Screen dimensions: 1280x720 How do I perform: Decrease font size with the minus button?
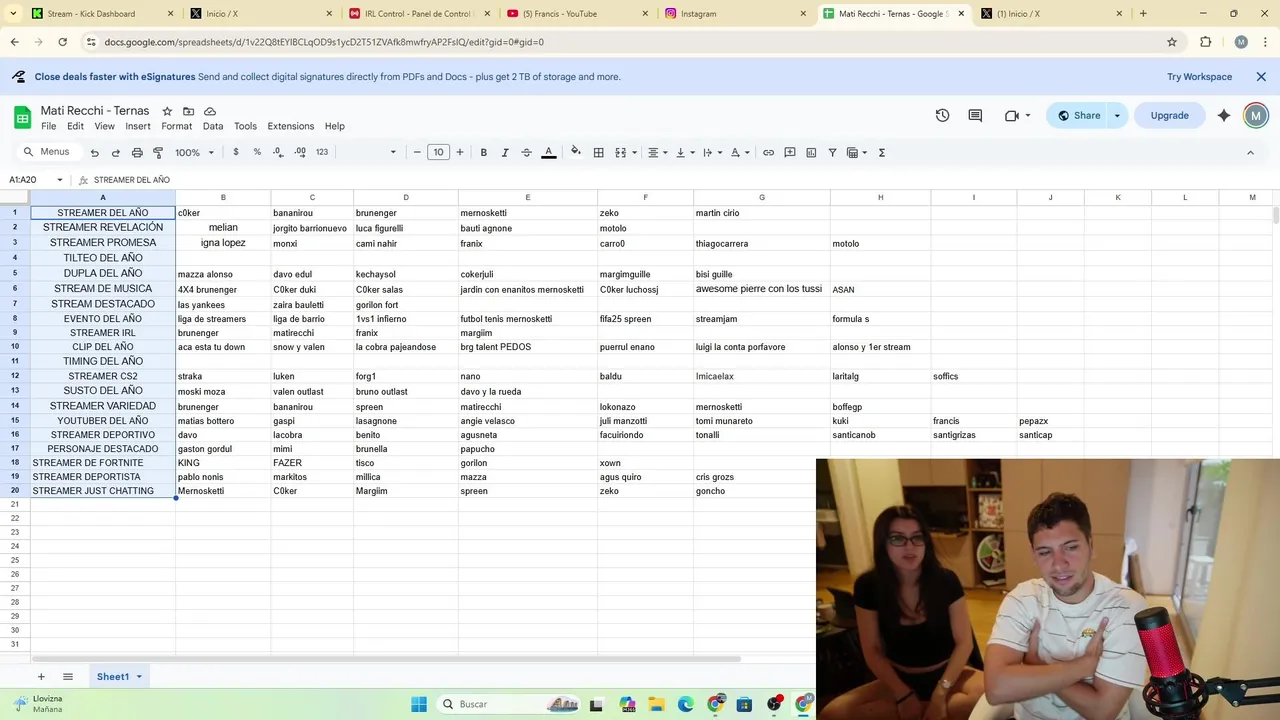[417, 152]
